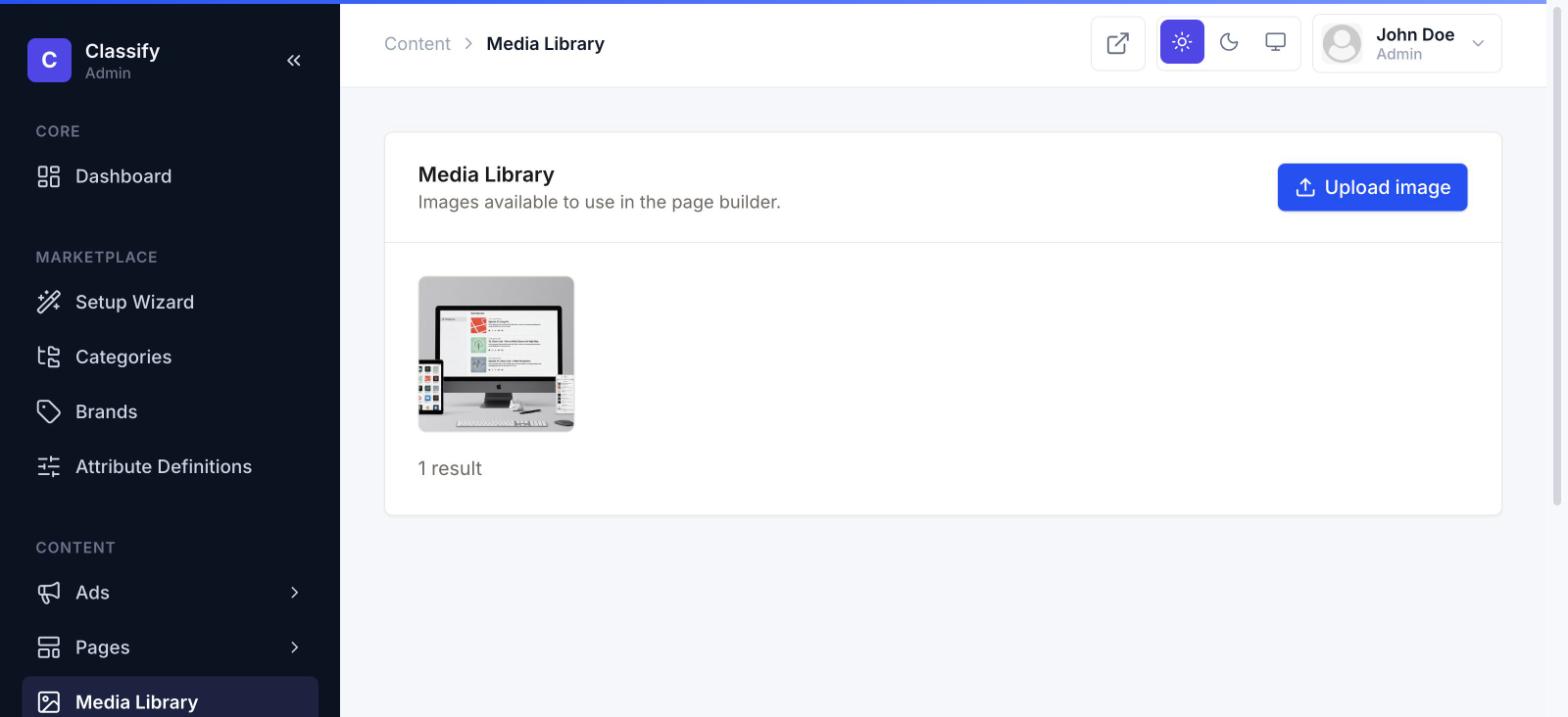
Task: Collapse the sidebar with double-chevron icon
Action: click(293, 60)
